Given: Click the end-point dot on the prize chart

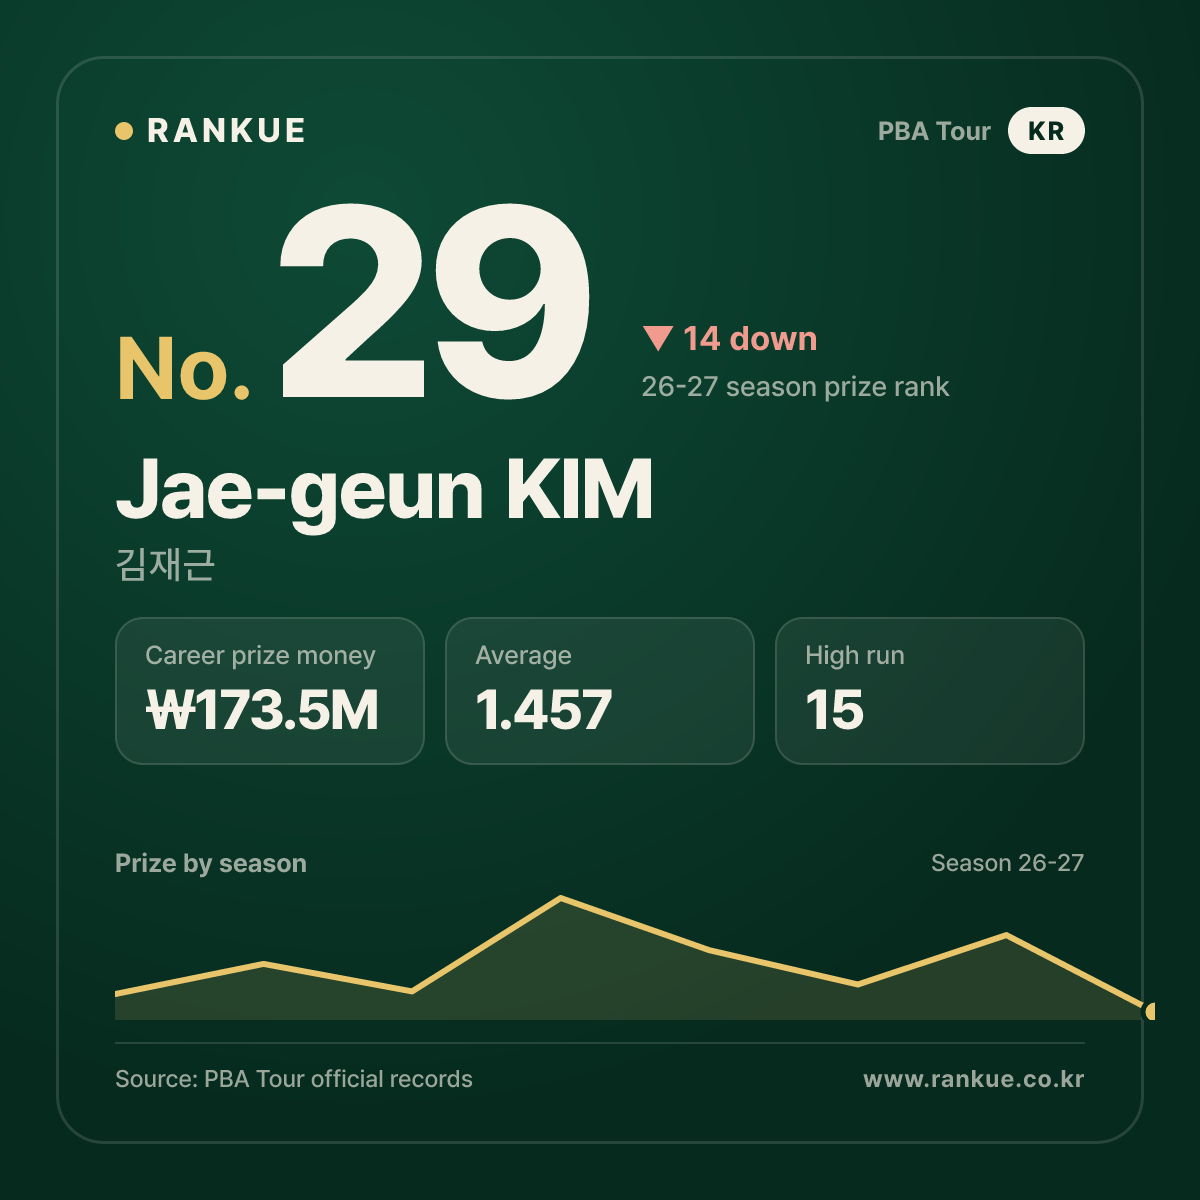Looking at the screenshot, I should tap(1151, 1011).
